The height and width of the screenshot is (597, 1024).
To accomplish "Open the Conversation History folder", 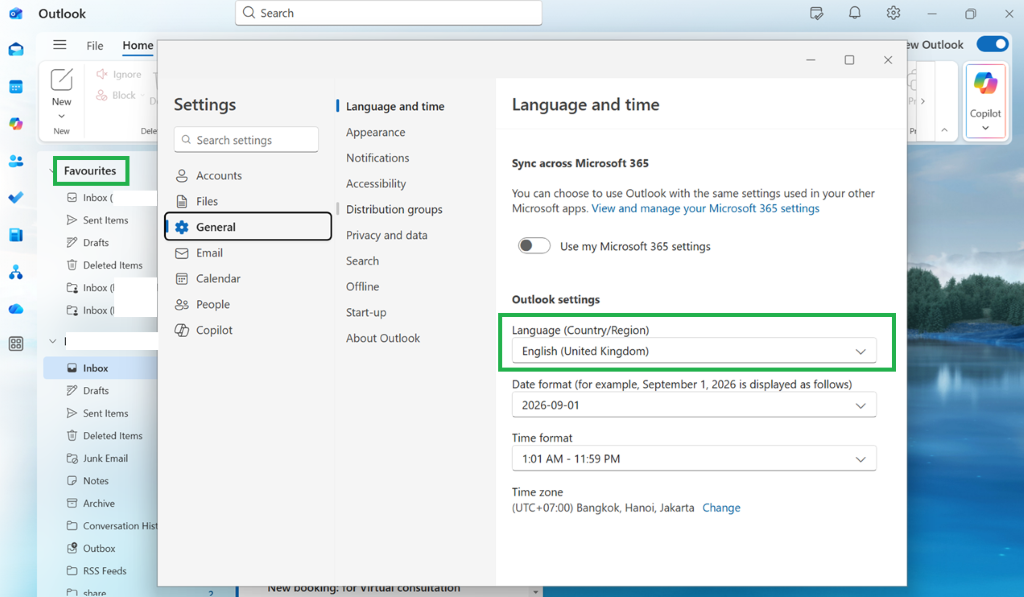I will 112,526.
